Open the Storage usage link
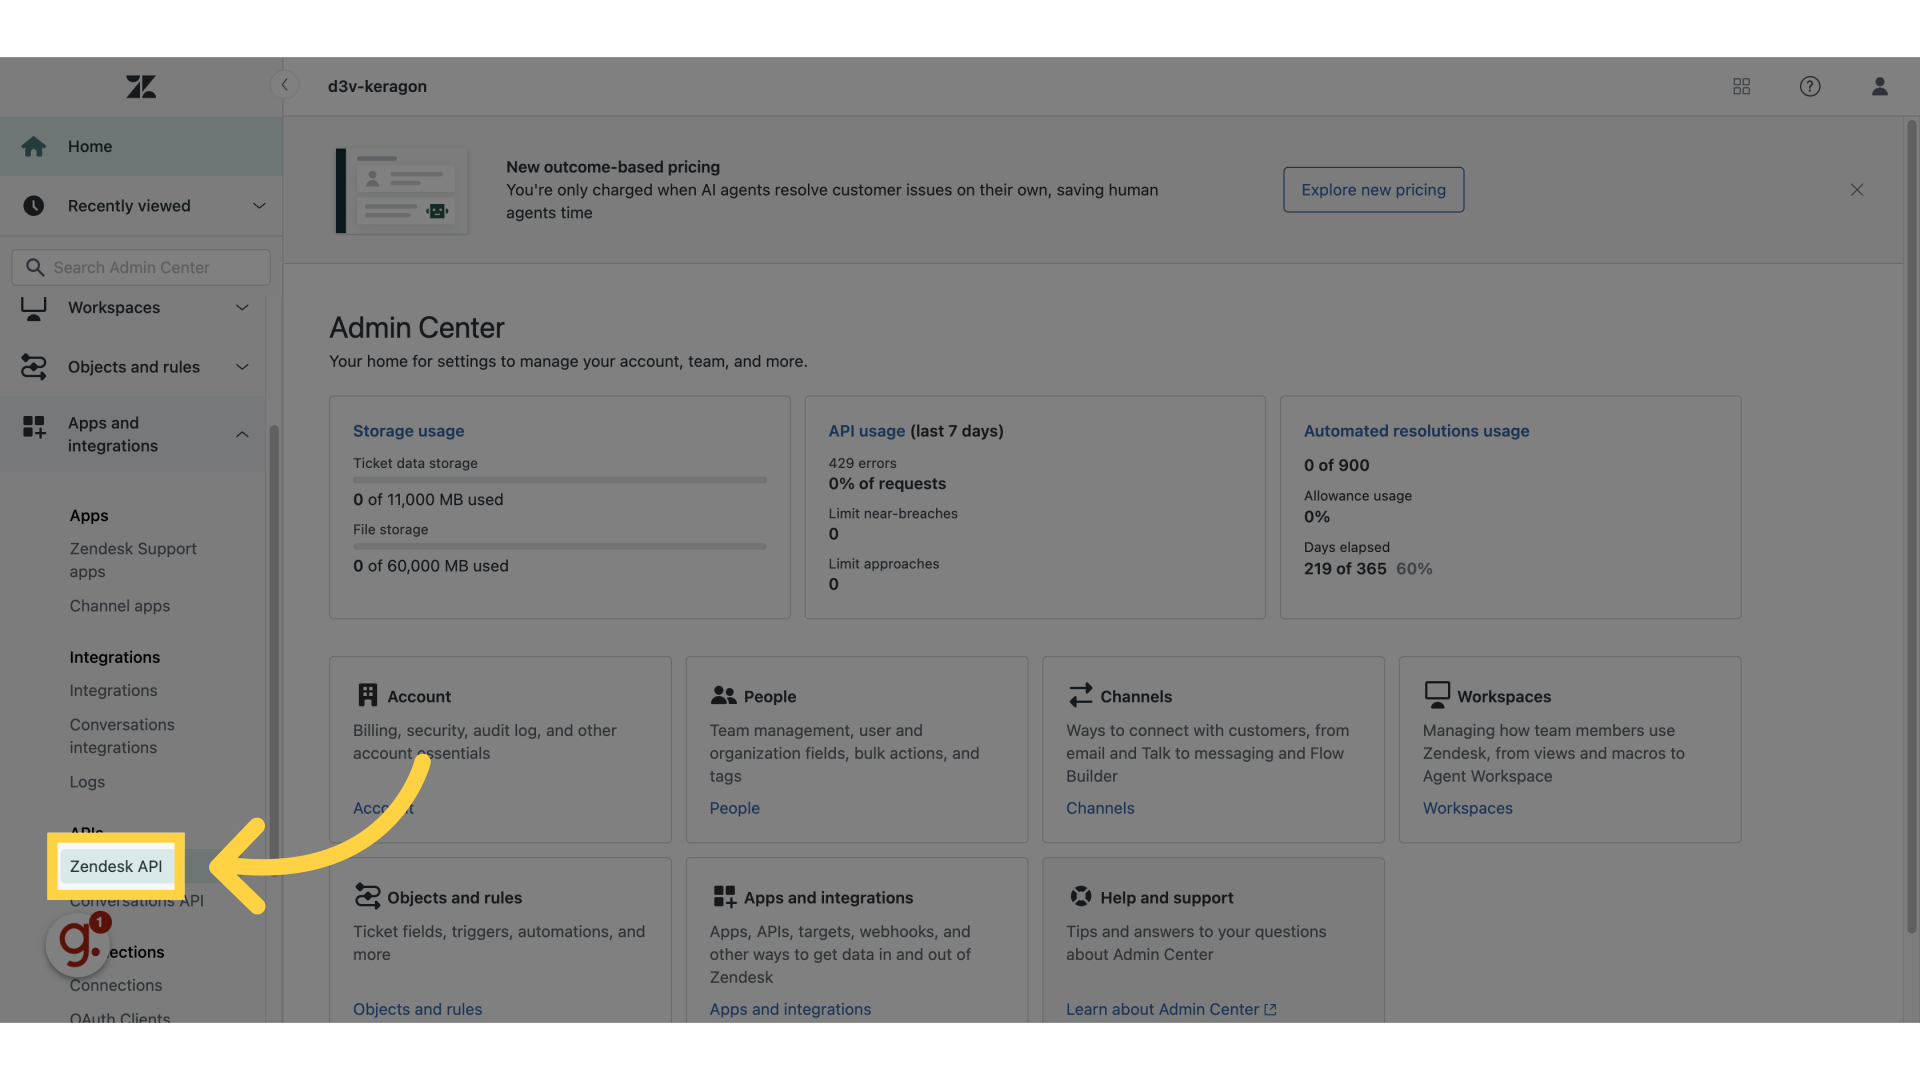This screenshot has width=1920, height=1080. click(408, 431)
